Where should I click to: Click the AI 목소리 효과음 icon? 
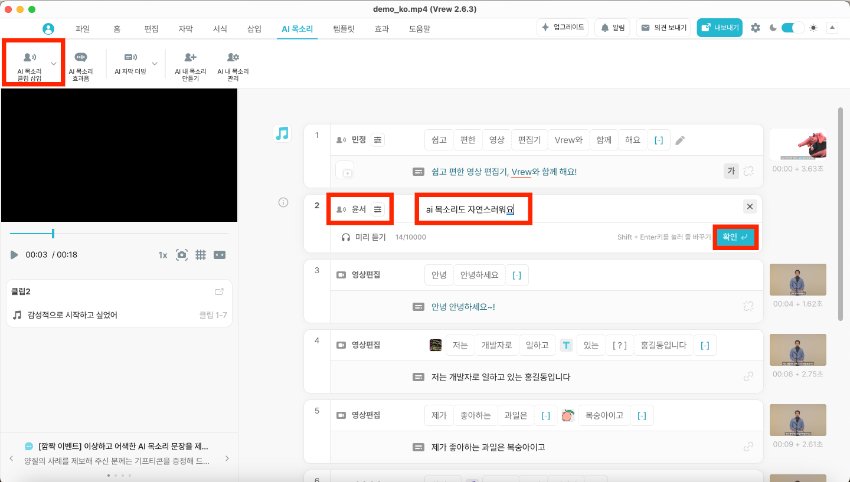[80, 63]
